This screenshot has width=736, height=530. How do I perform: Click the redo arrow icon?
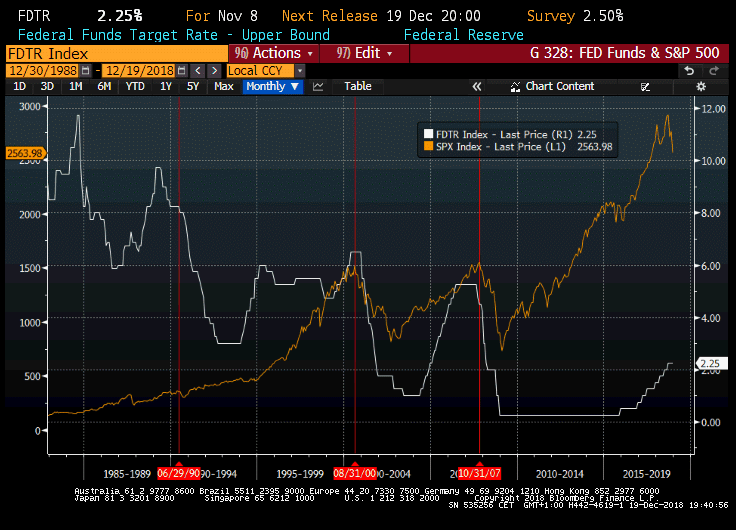pyautogui.click(x=714, y=71)
